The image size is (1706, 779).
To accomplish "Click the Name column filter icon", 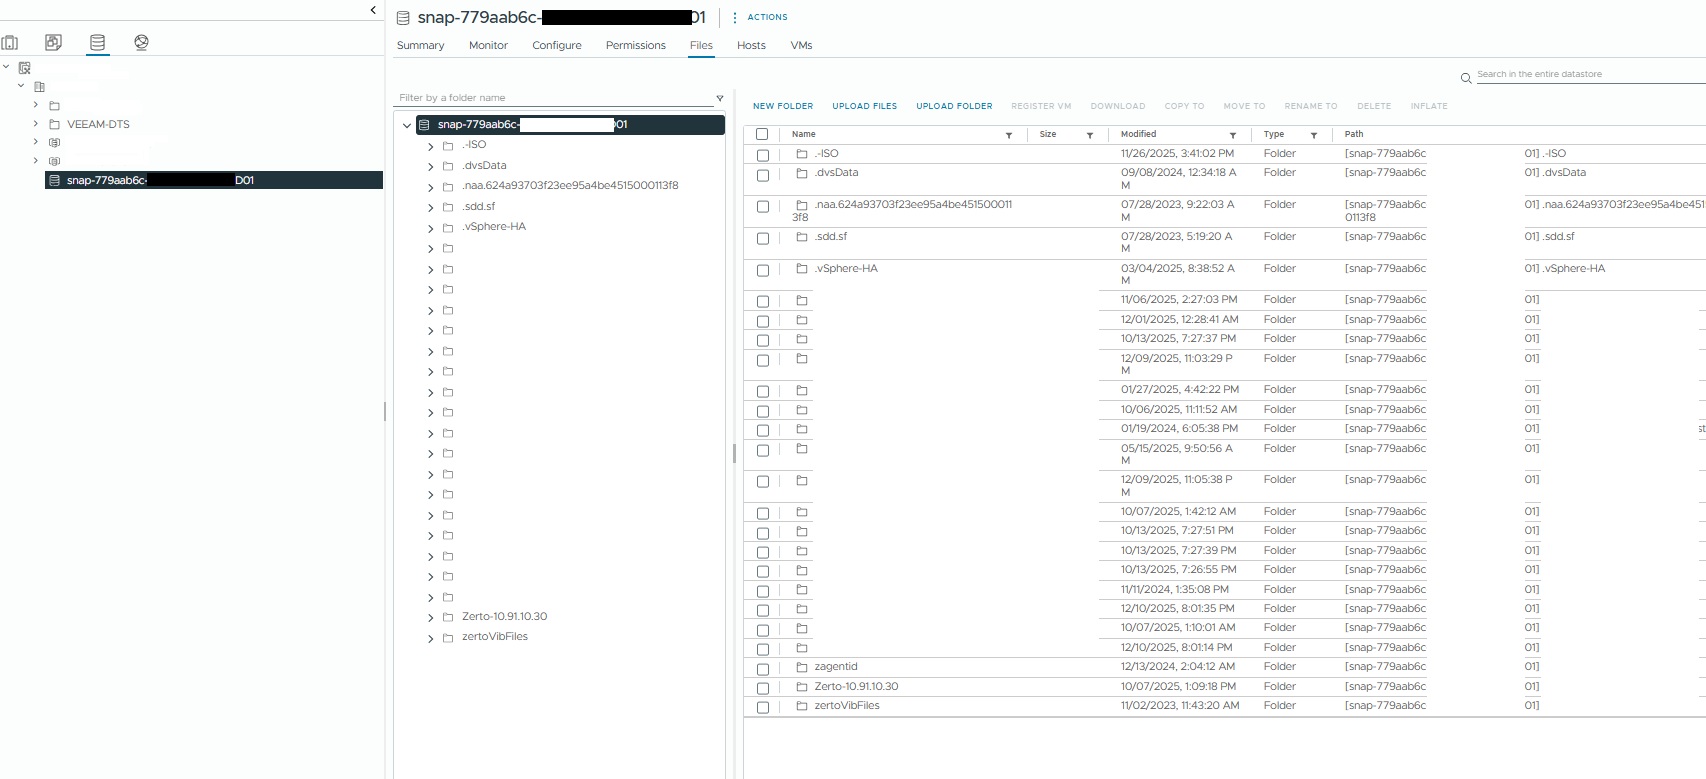I will [x=1009, y=135].
